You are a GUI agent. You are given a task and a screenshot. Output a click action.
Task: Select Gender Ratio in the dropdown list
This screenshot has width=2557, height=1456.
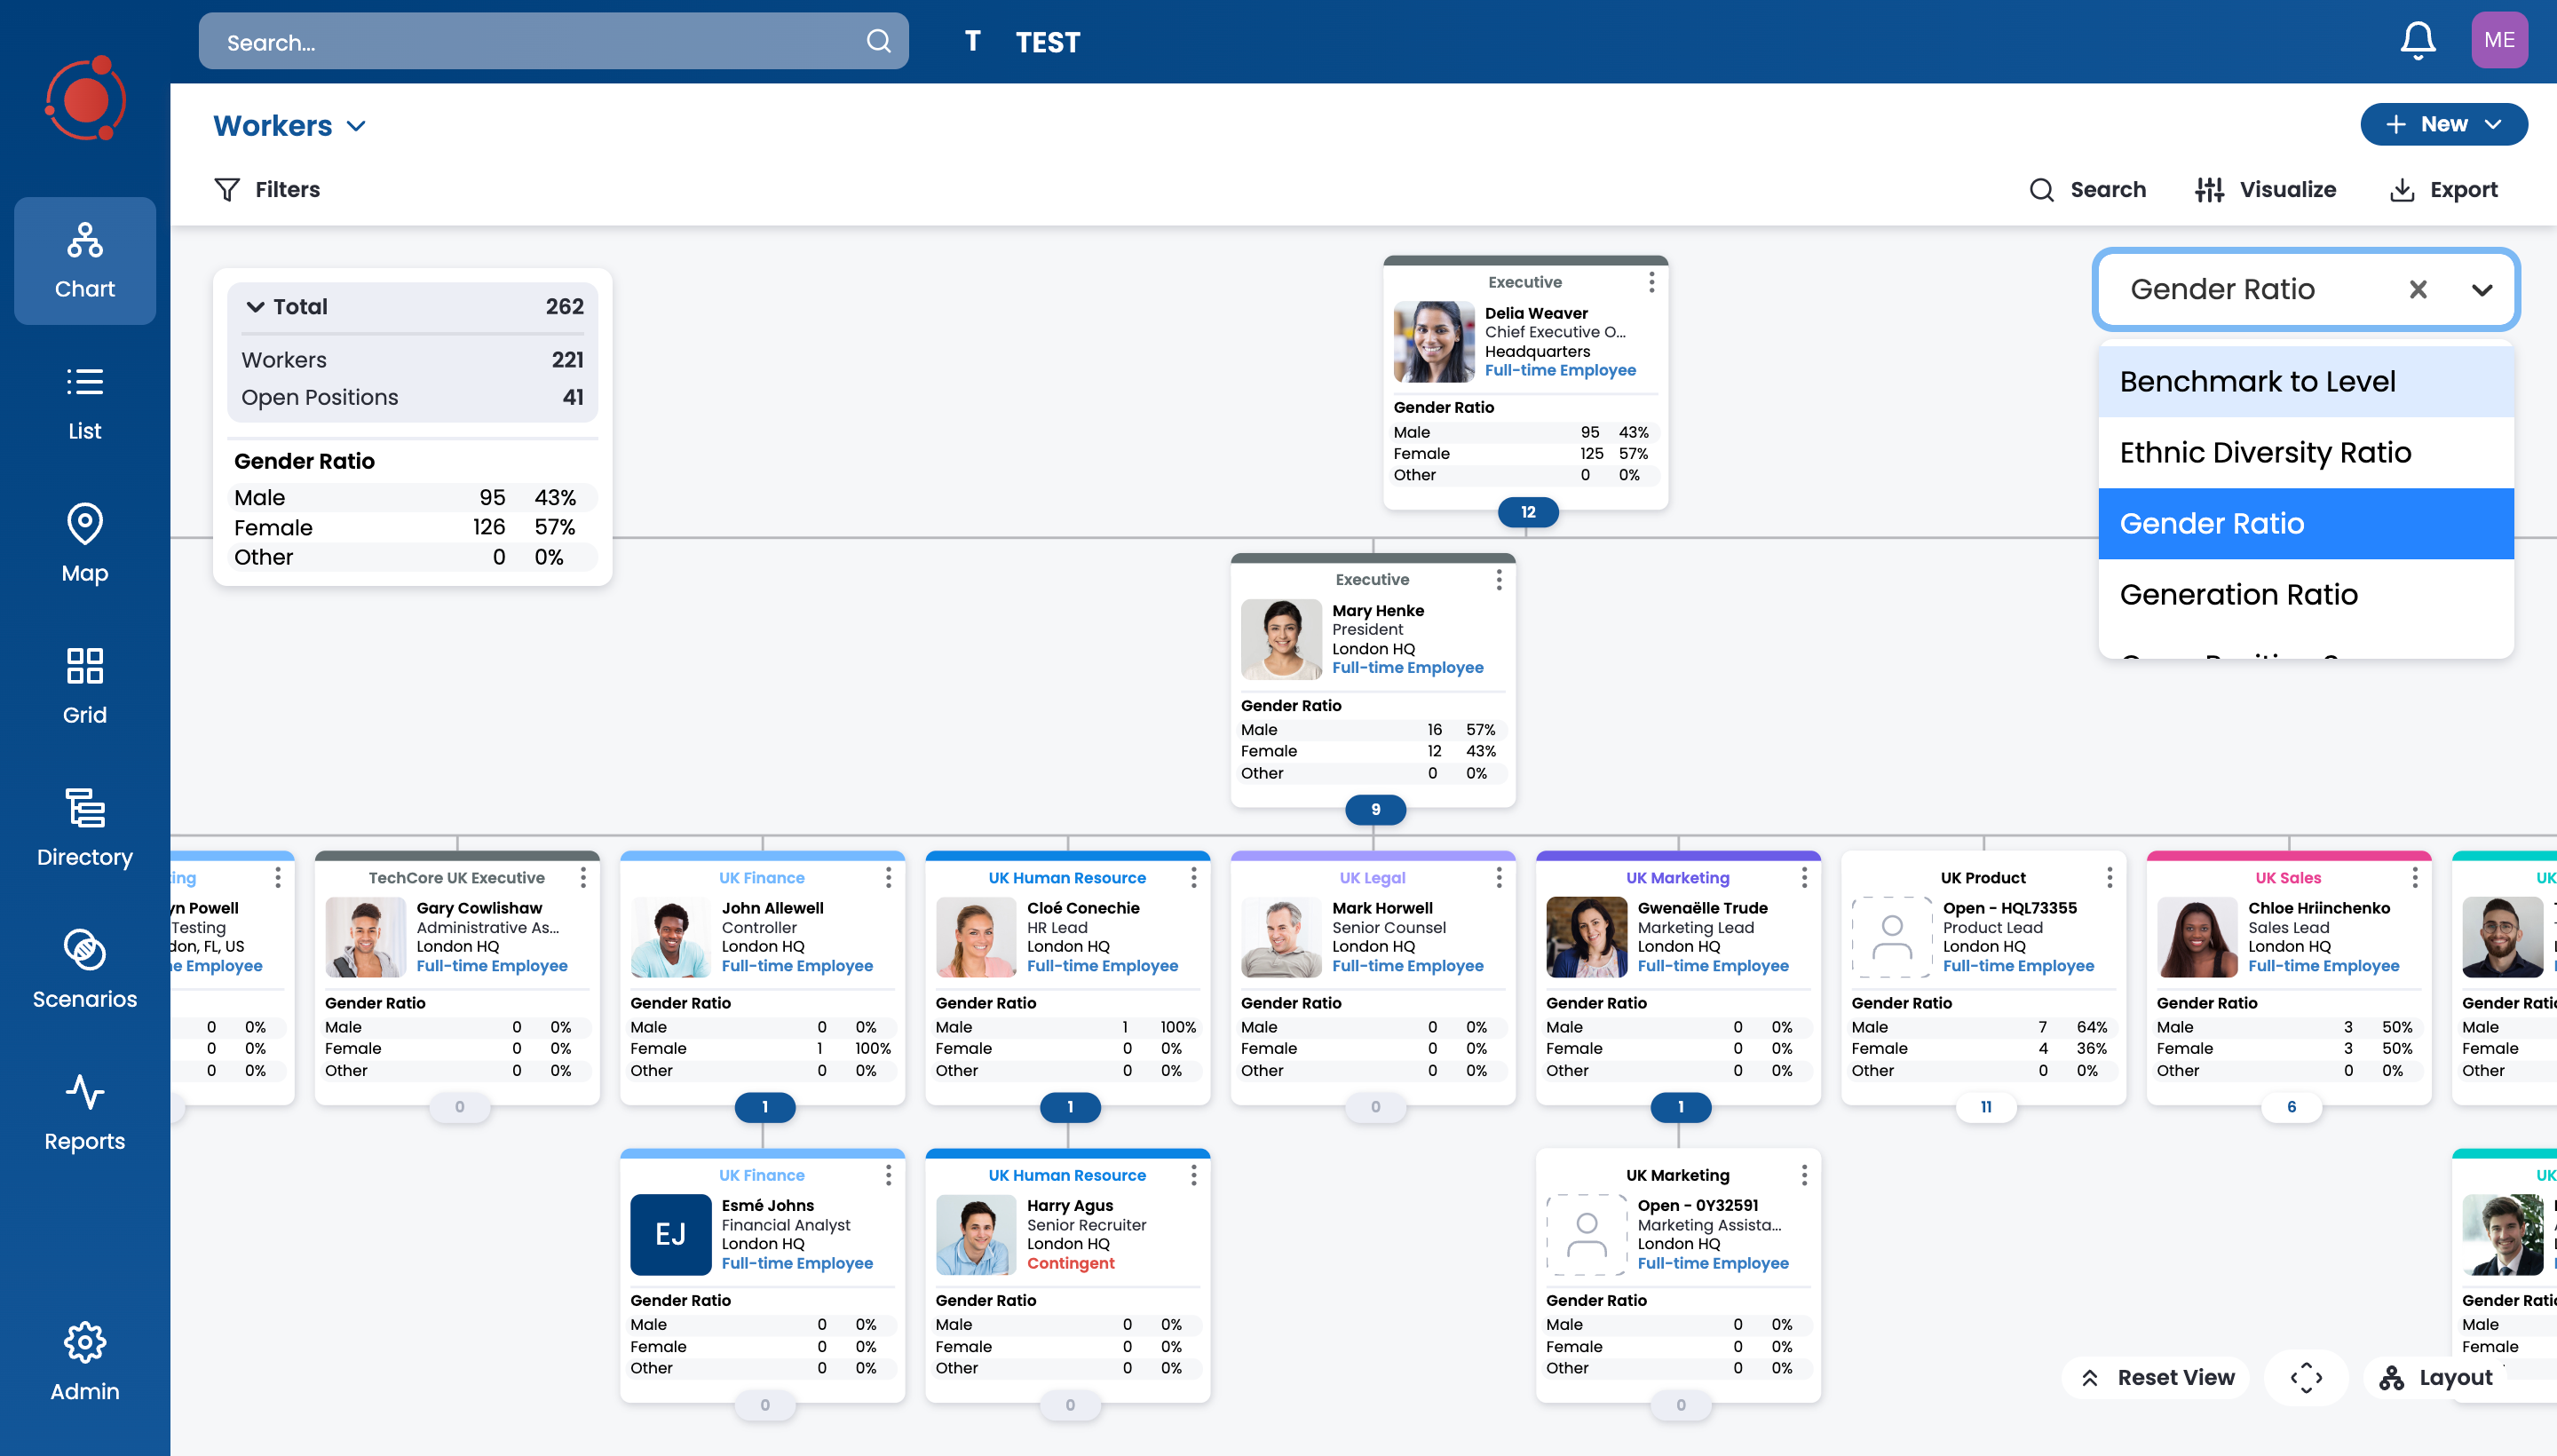click(2305, 523)
